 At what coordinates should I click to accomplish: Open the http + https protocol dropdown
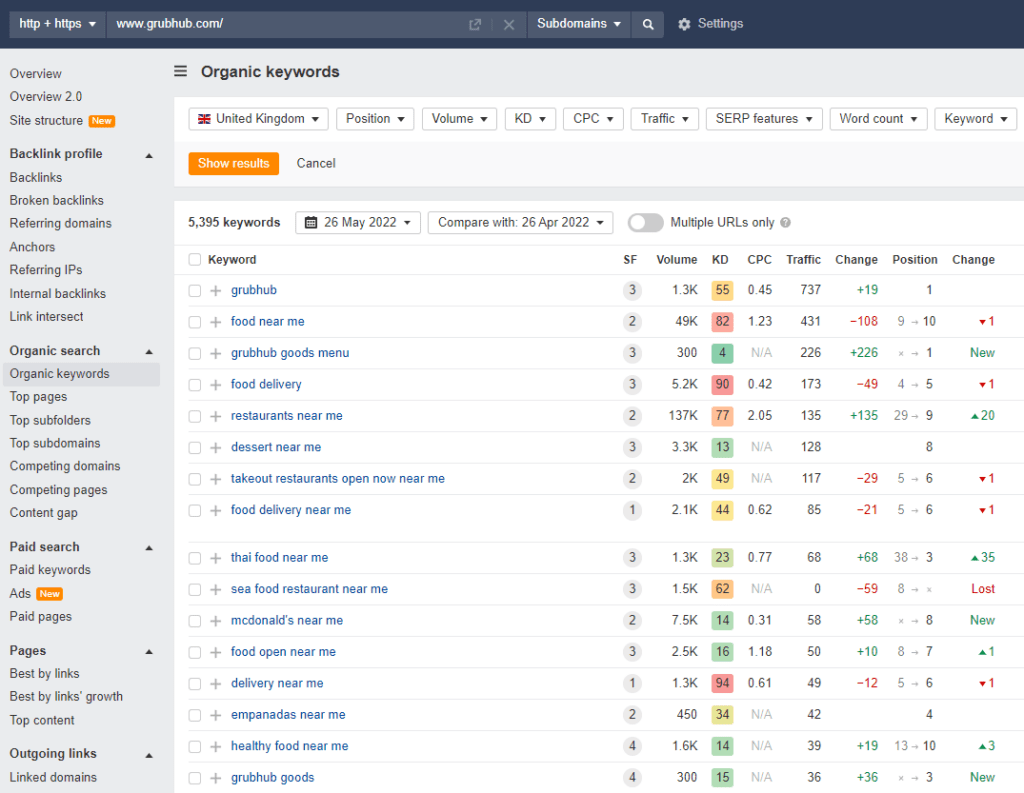point(57,24)
